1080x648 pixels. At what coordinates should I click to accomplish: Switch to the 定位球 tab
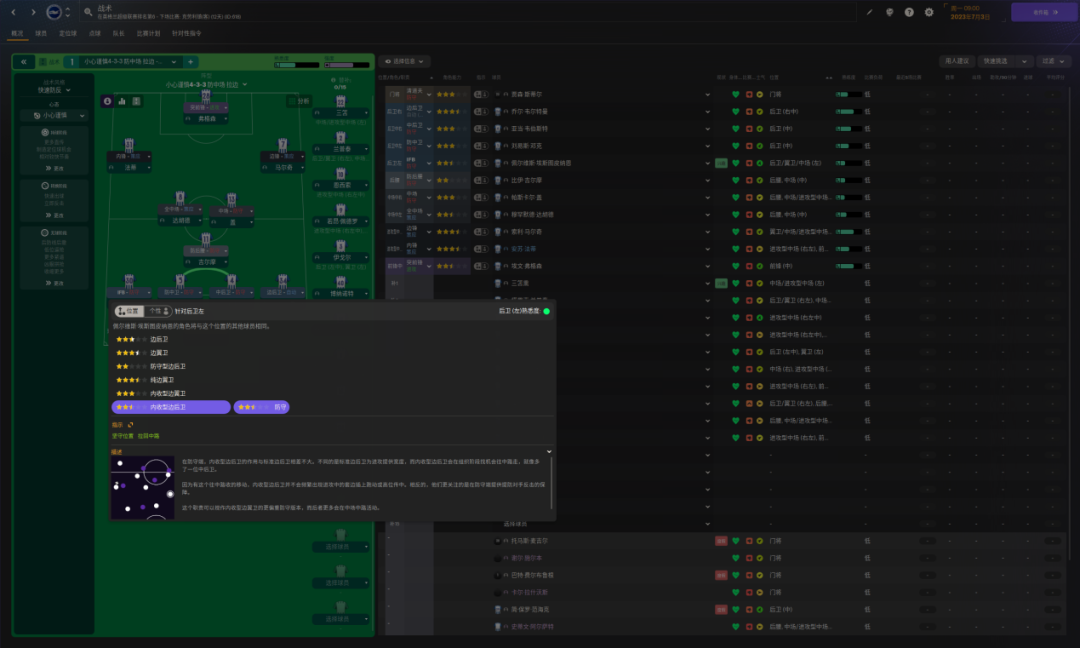tap(68, 33)
